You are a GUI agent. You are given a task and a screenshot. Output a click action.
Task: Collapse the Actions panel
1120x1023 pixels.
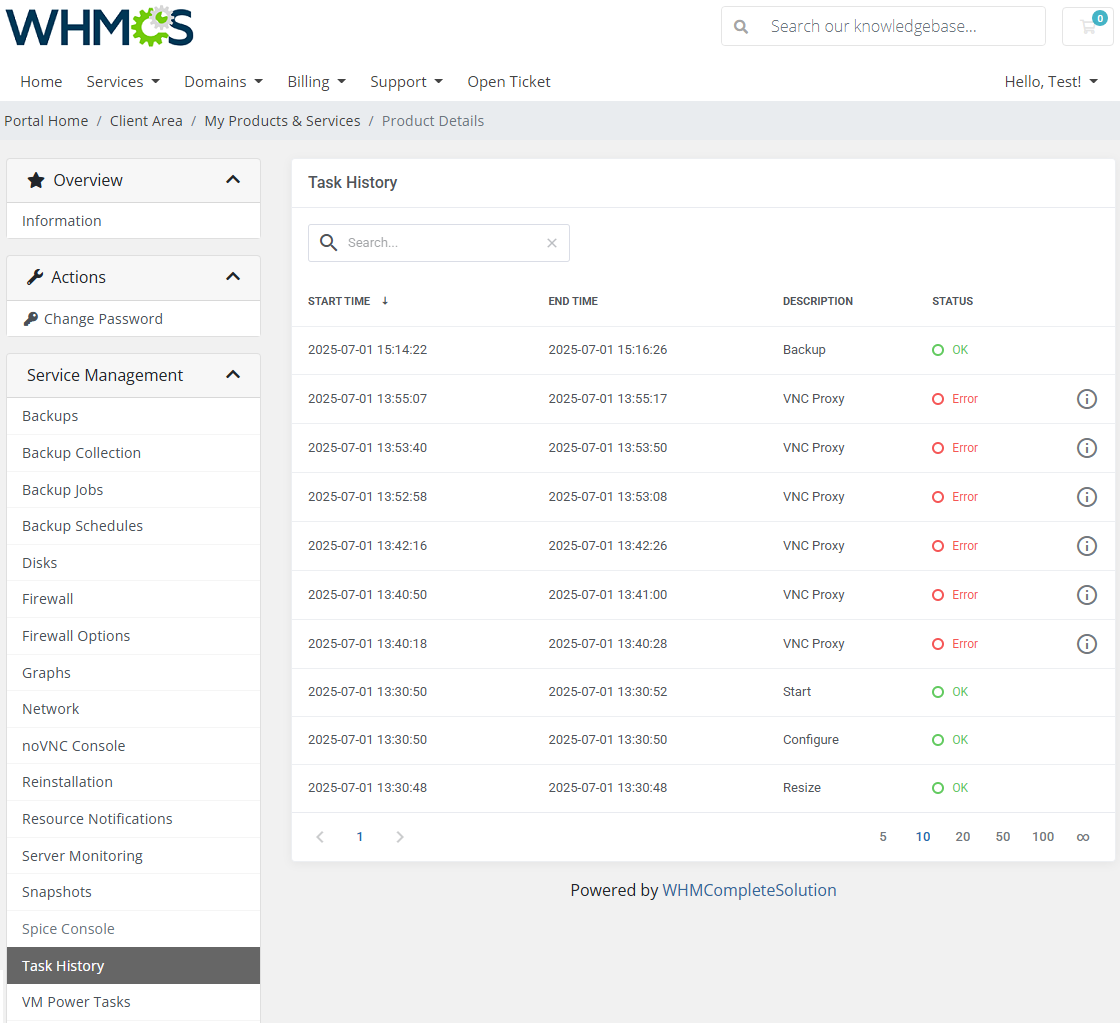(x=233, y=277)
